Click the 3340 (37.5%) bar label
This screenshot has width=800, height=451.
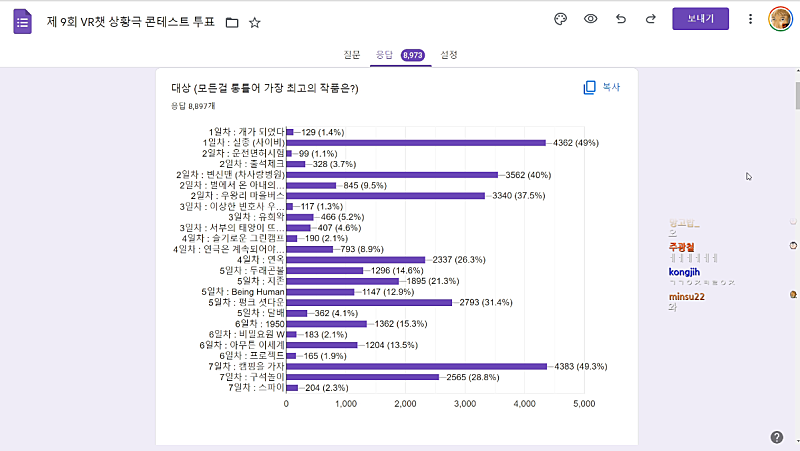(x=518, y=195)
